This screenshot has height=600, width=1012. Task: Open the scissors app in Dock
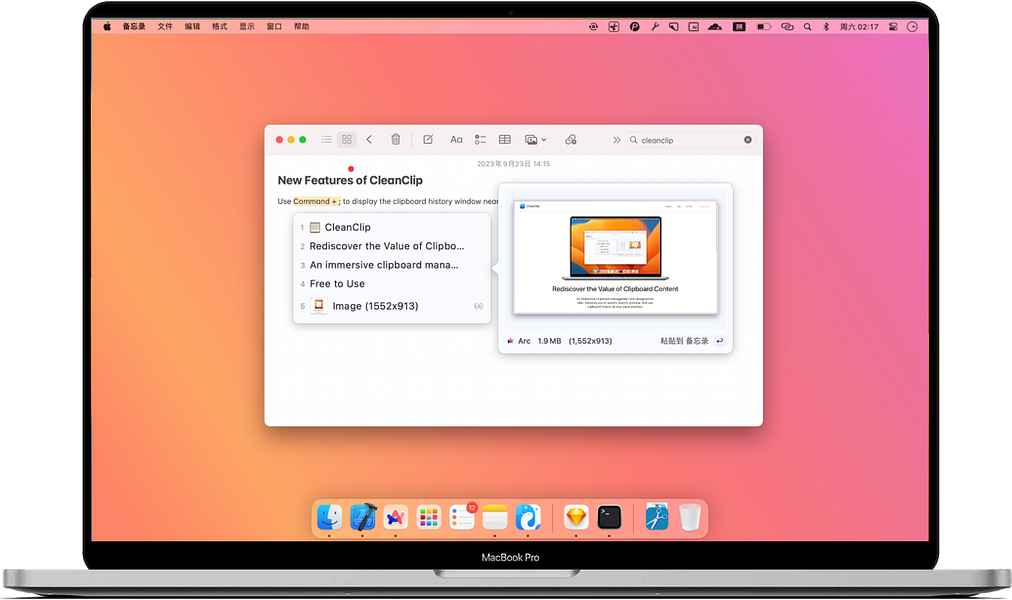click(657, 517)
